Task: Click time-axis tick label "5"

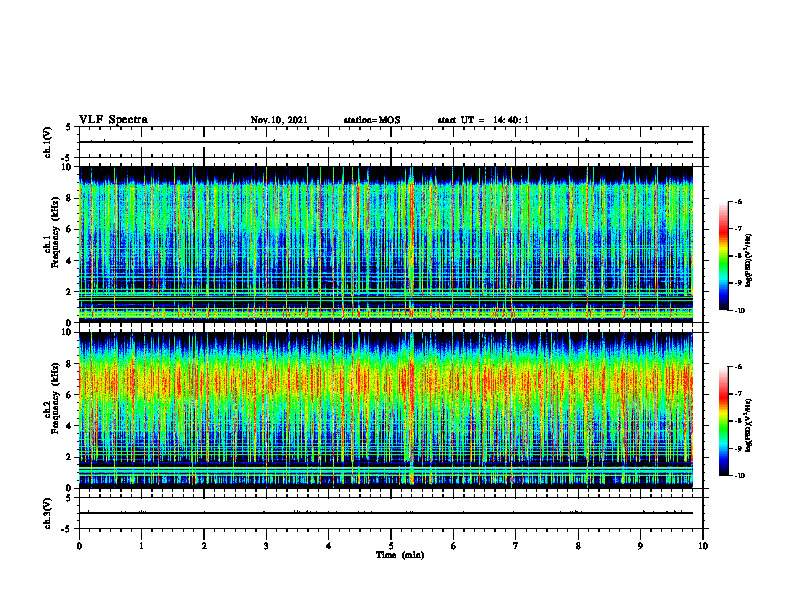Action: [391, 546]
